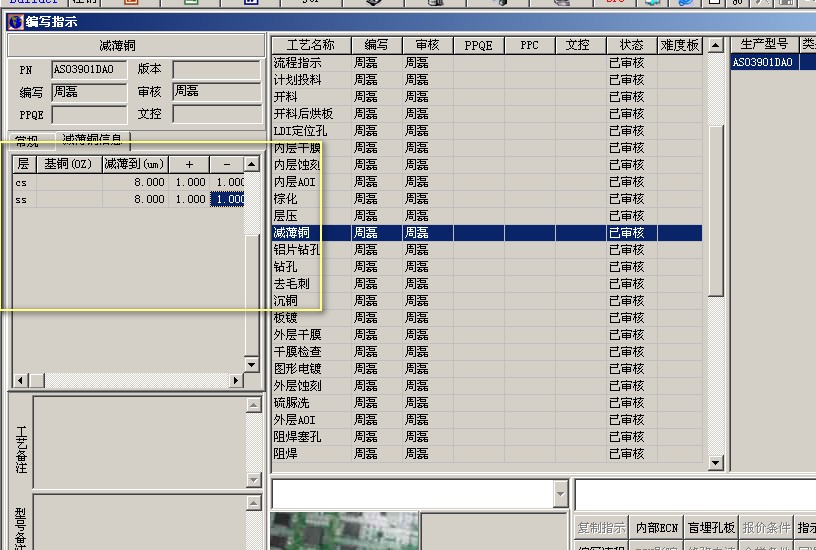Select the LDI定位孔 process row
Viewport: 816px width, 550px height.
point(487,131)
